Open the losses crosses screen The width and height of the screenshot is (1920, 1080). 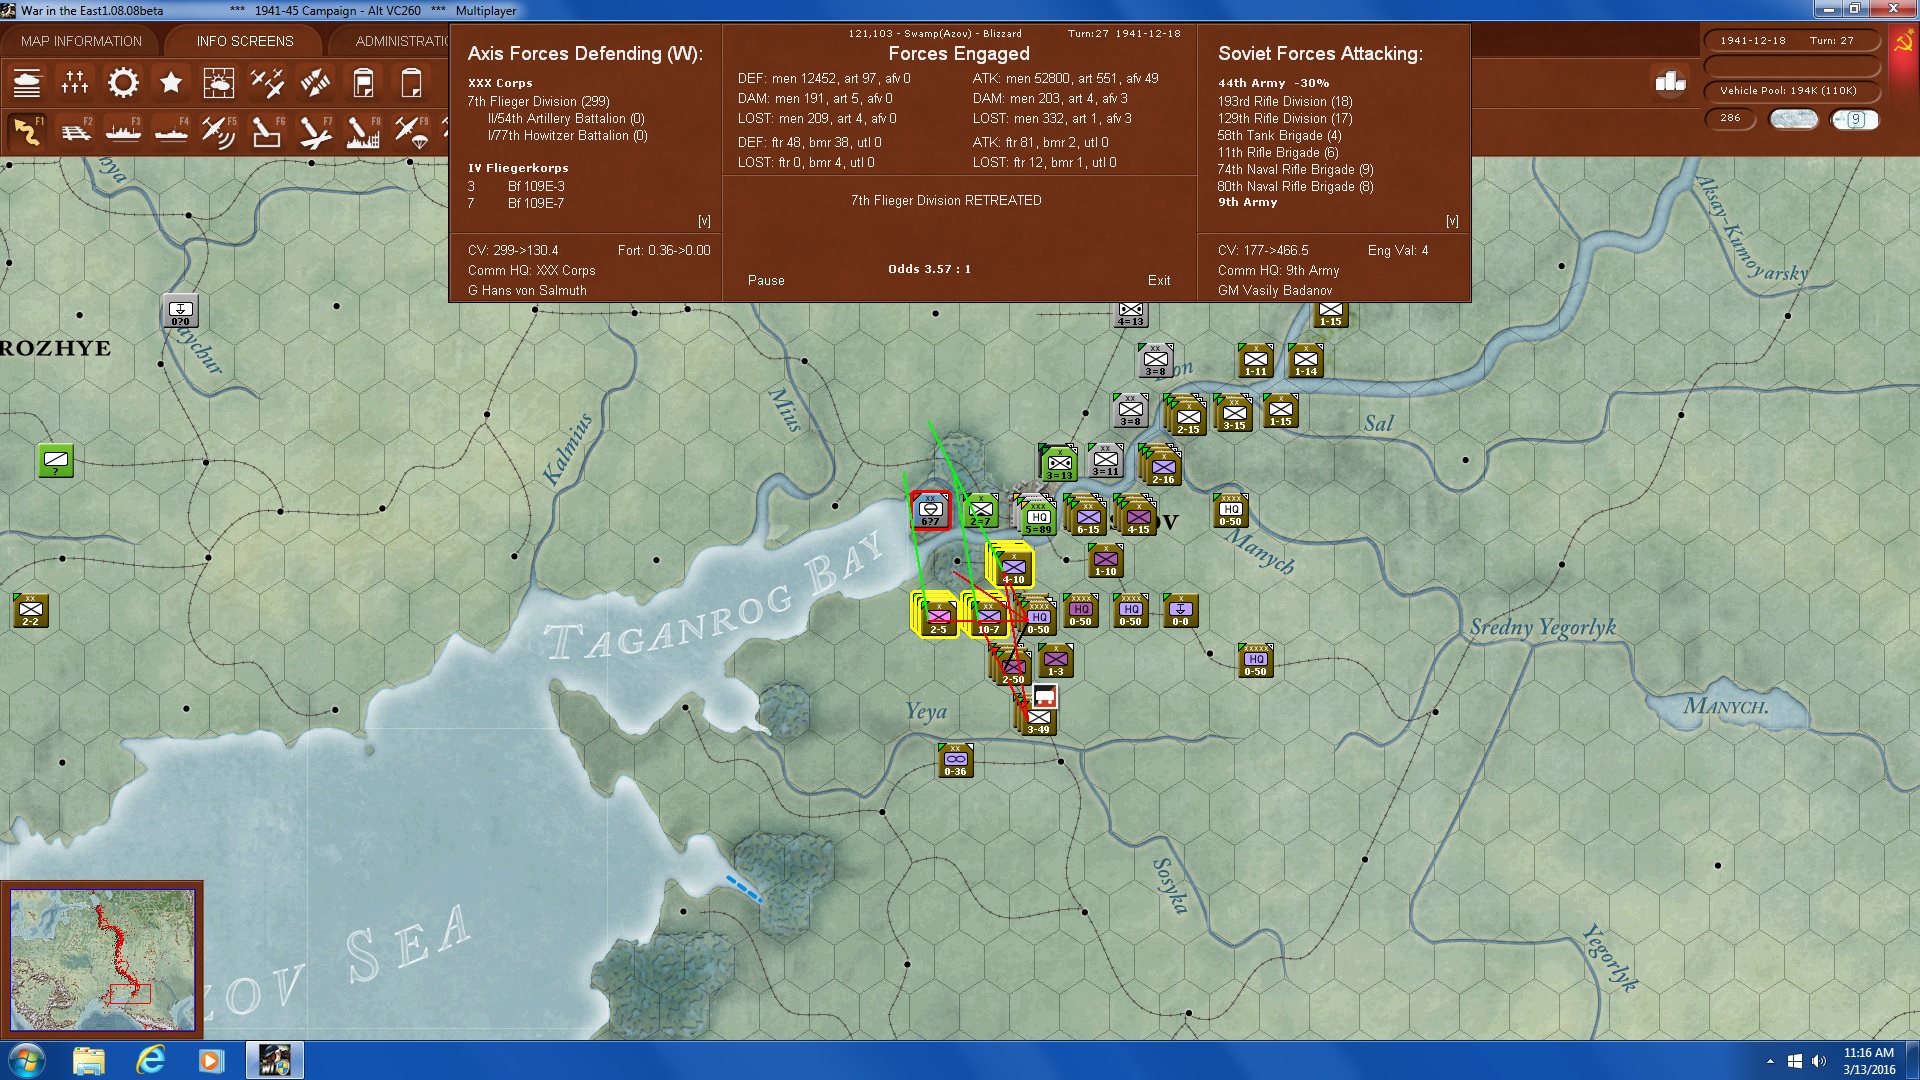coord(75,83)
